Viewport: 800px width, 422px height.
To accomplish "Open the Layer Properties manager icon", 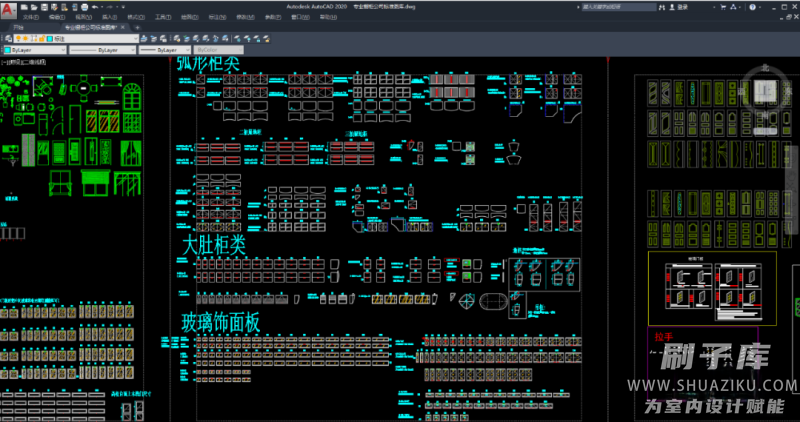I will pyautogui.click(x=6, y=37).
